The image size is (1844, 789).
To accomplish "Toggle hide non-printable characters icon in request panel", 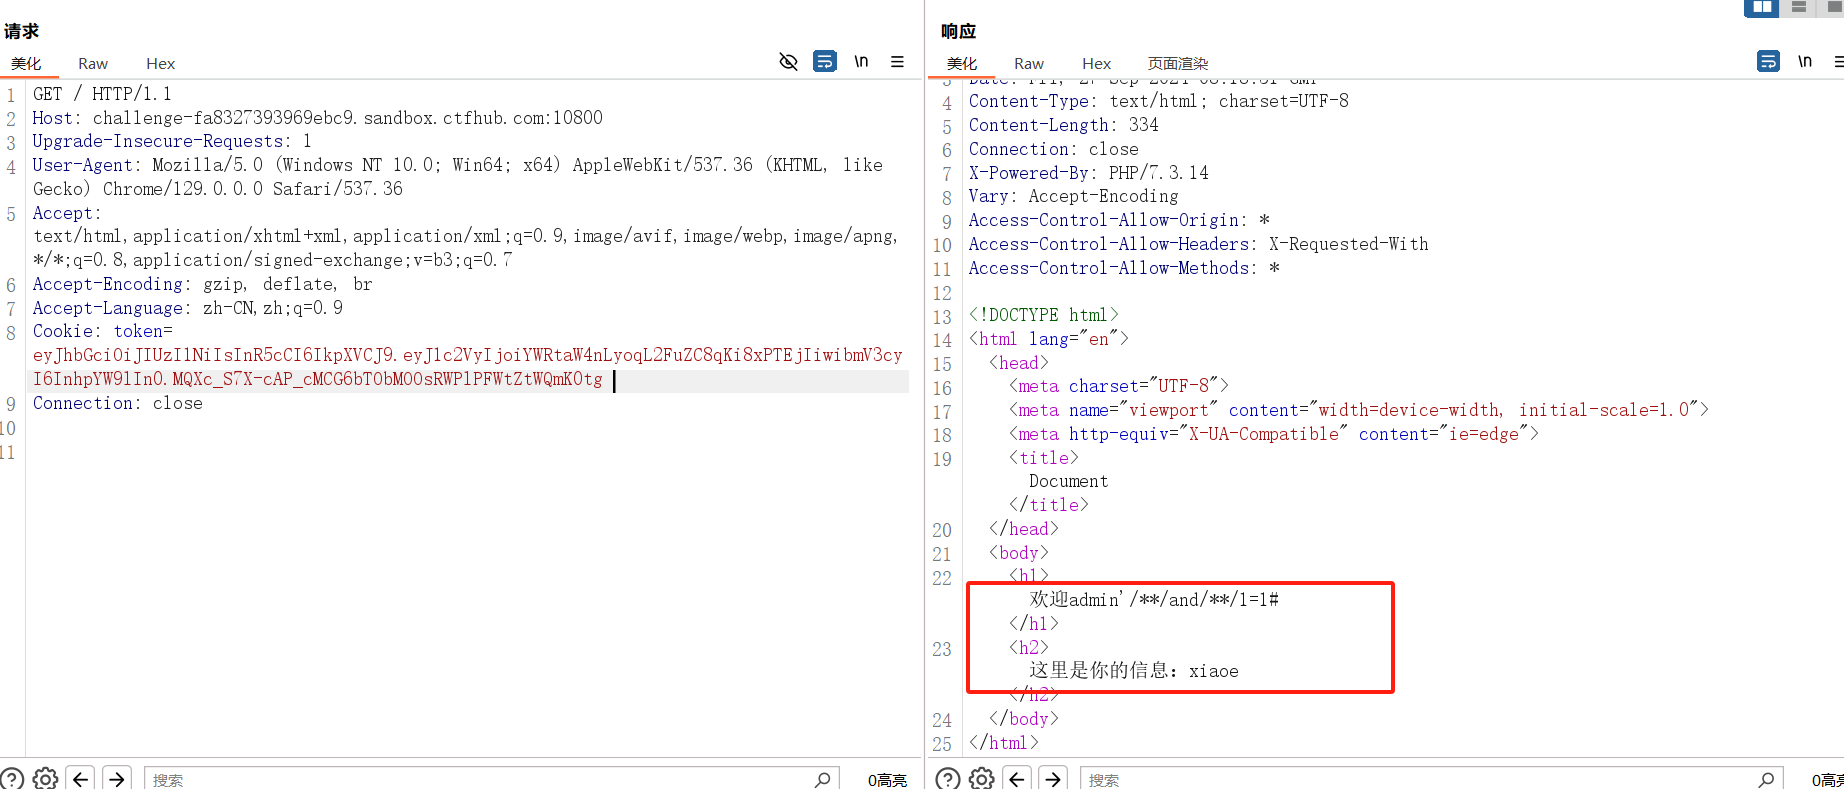I will click(788, 62).
